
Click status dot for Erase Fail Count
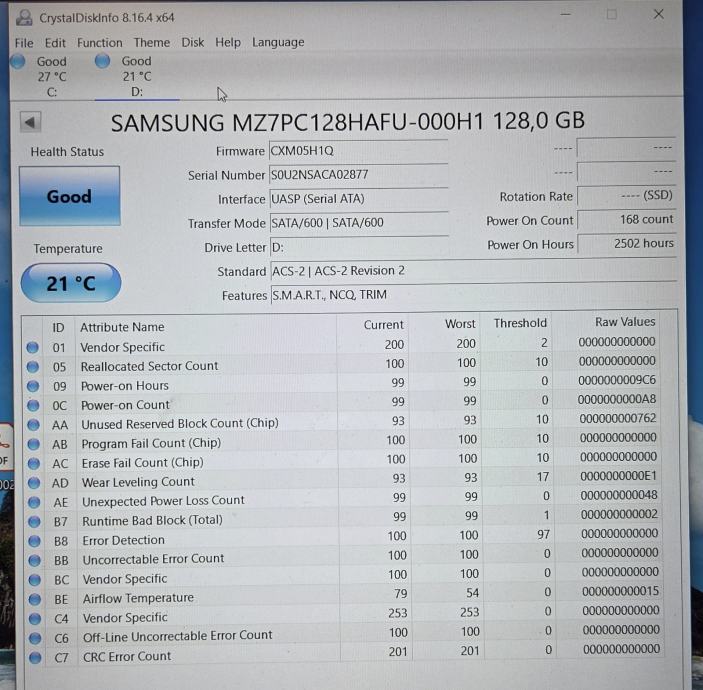click(34, 464)
